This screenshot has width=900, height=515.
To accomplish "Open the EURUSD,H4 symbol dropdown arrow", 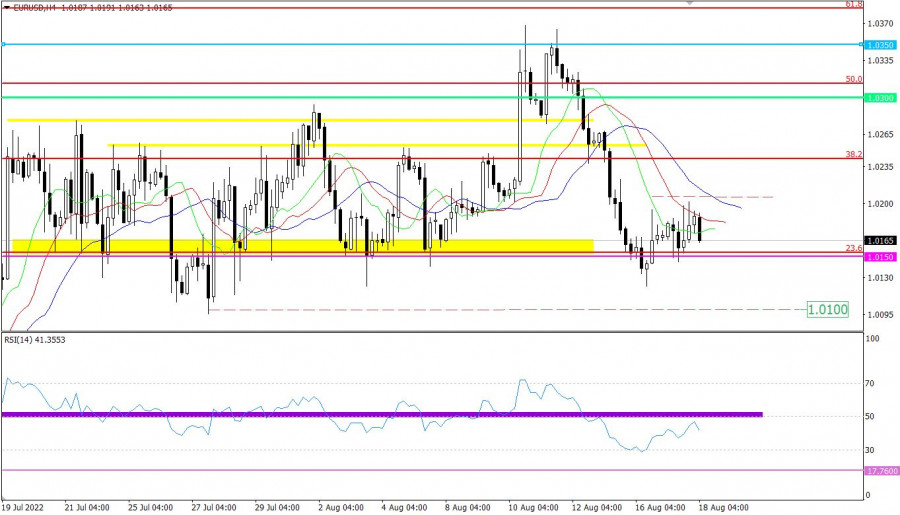I will tap(7, 5).
